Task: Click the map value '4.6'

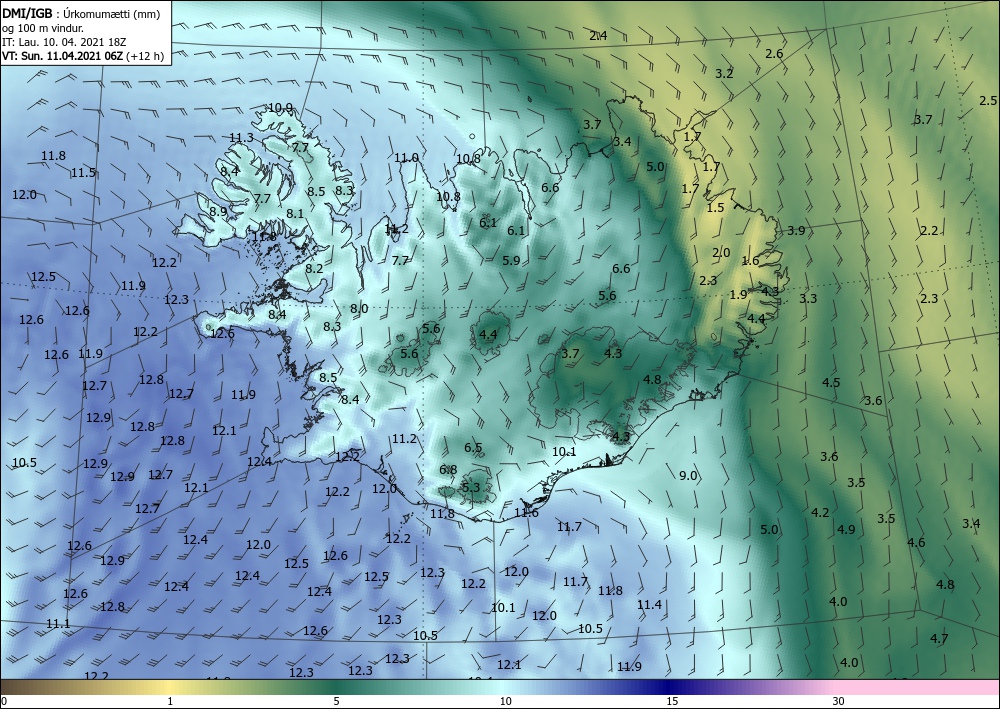Action: 916,543
